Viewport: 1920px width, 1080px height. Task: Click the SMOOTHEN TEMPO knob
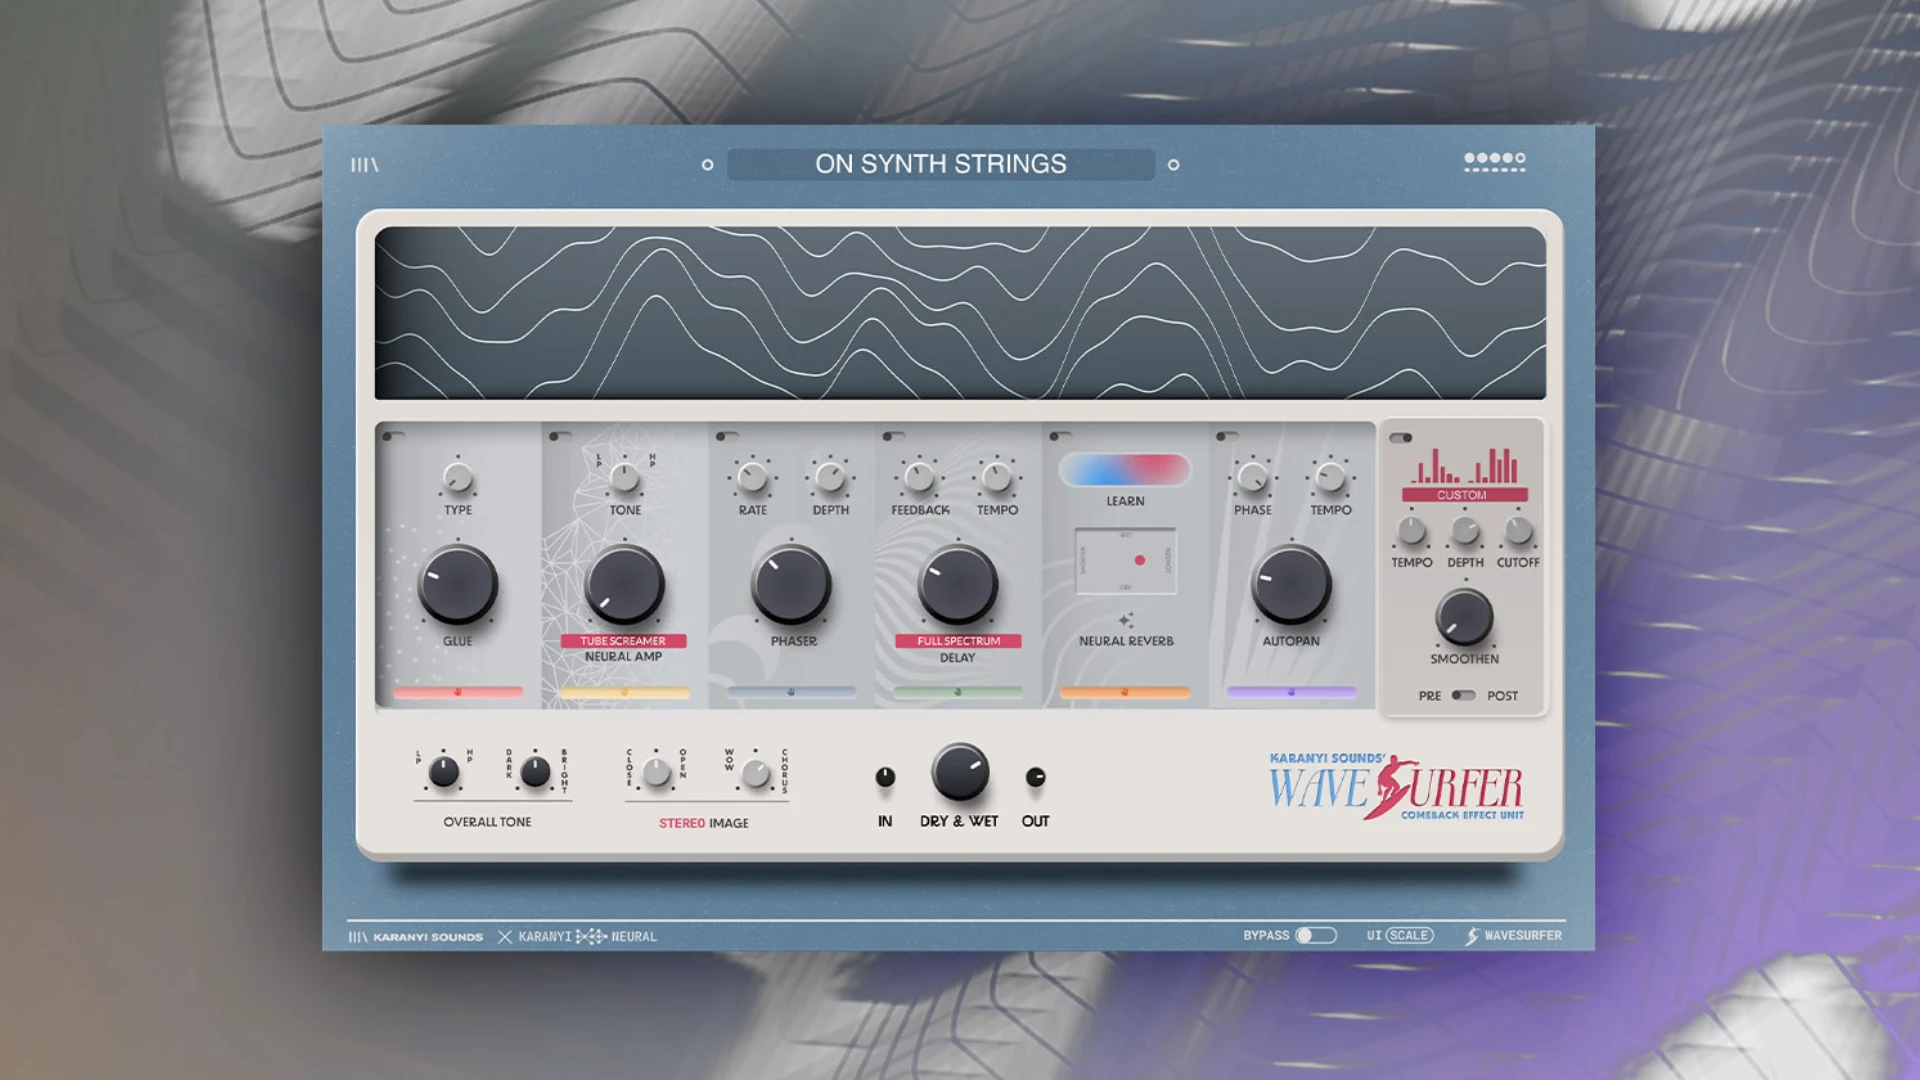pos(1411,531)
